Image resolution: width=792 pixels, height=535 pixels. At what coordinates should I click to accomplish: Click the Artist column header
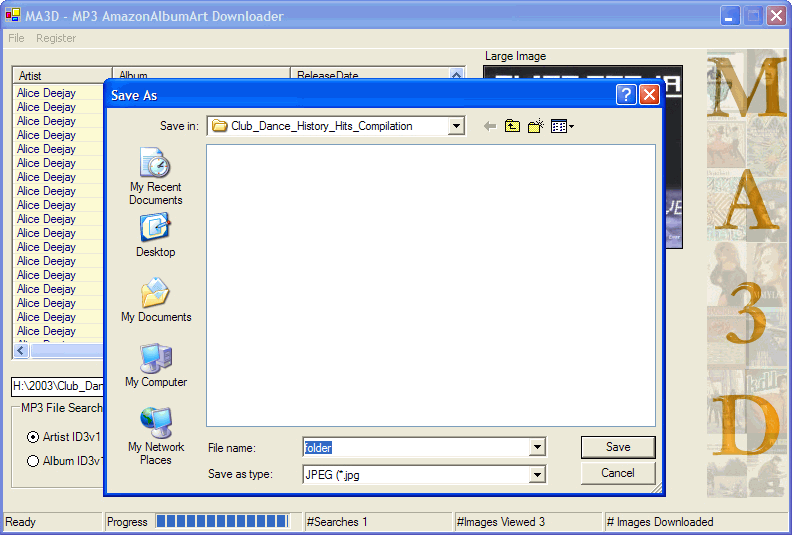[62, 76]
